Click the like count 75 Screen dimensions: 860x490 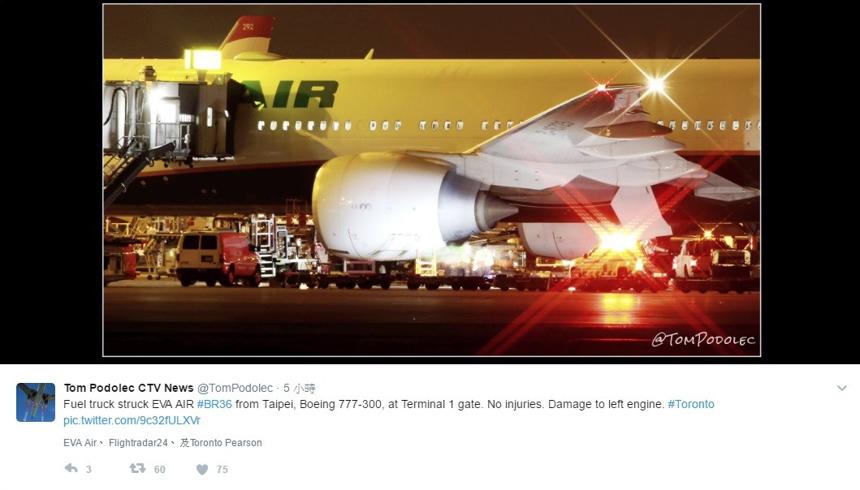point(222,469)
